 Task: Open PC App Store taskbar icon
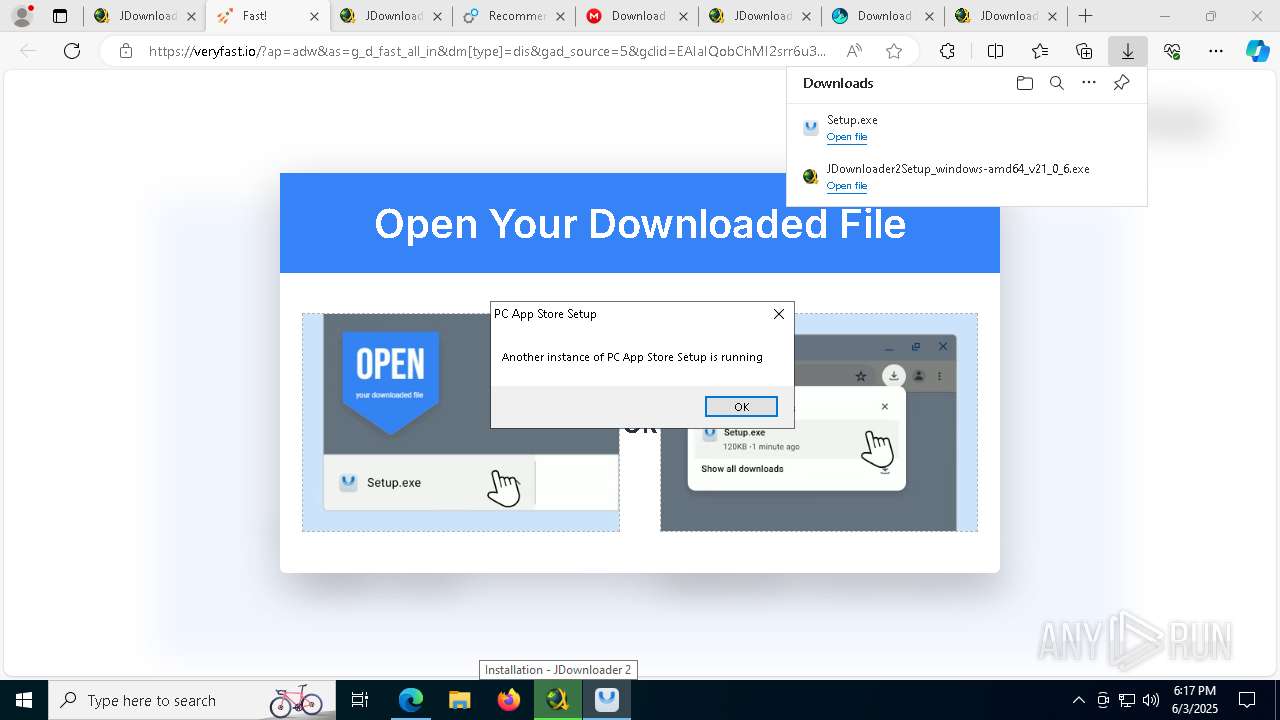click(607, 700)
